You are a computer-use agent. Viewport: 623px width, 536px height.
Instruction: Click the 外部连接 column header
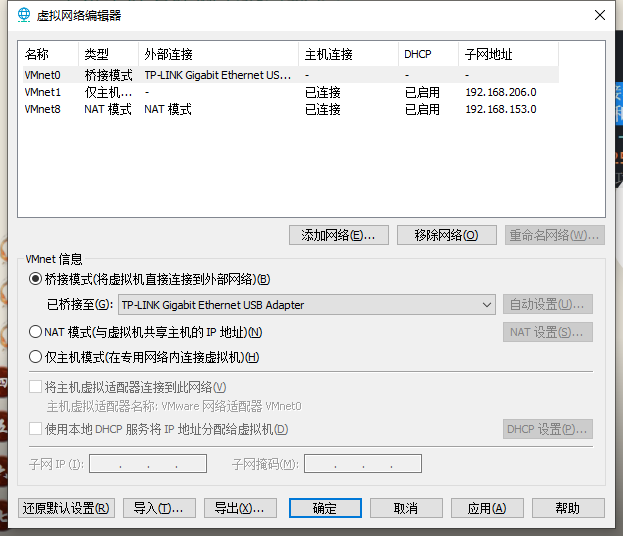[x=219, y=54]
